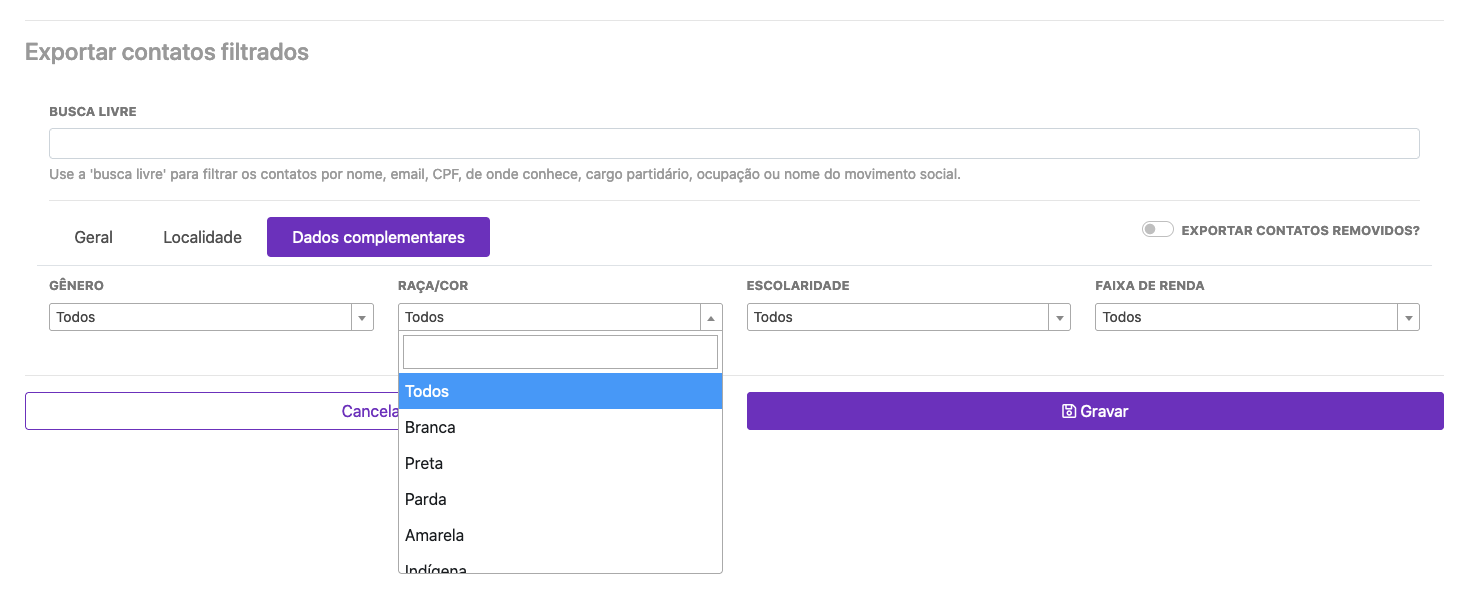Viewport: 1463px width, 614px height.
Task: Open the Localidade tab
Action: pos(202,237)
